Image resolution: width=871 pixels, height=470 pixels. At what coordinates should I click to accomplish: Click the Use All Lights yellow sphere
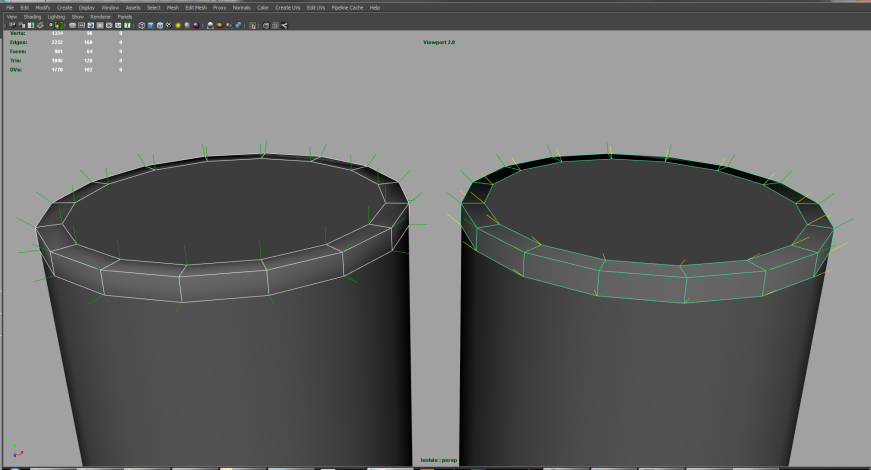coord(178,24)
